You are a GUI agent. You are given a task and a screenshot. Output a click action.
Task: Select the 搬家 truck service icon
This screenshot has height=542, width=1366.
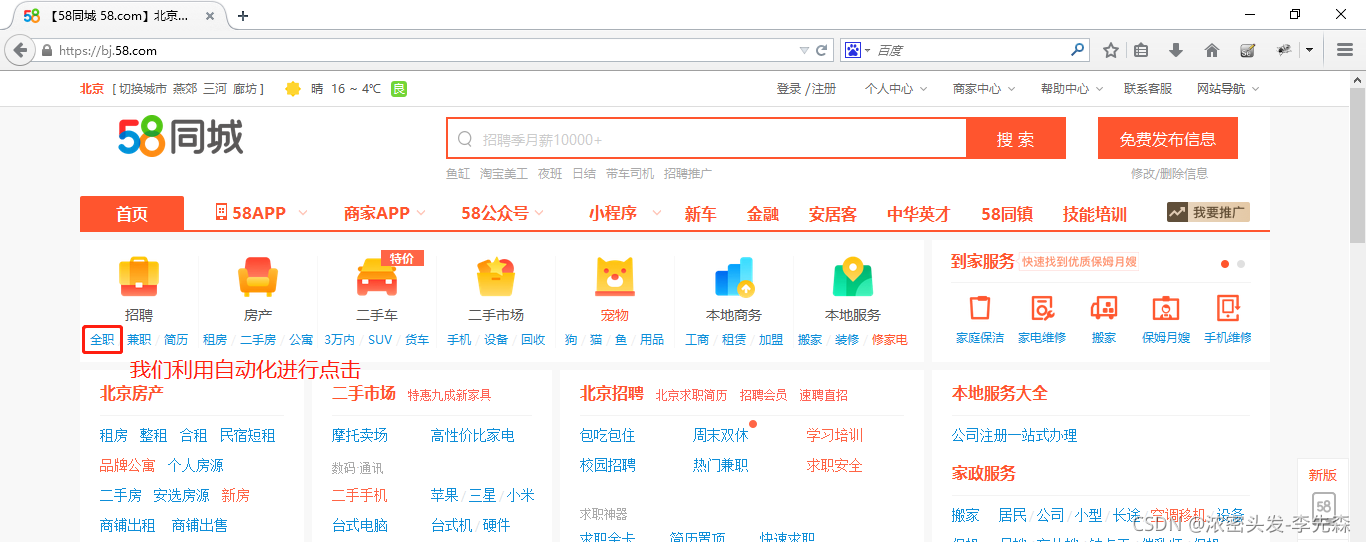[1104, 308]
